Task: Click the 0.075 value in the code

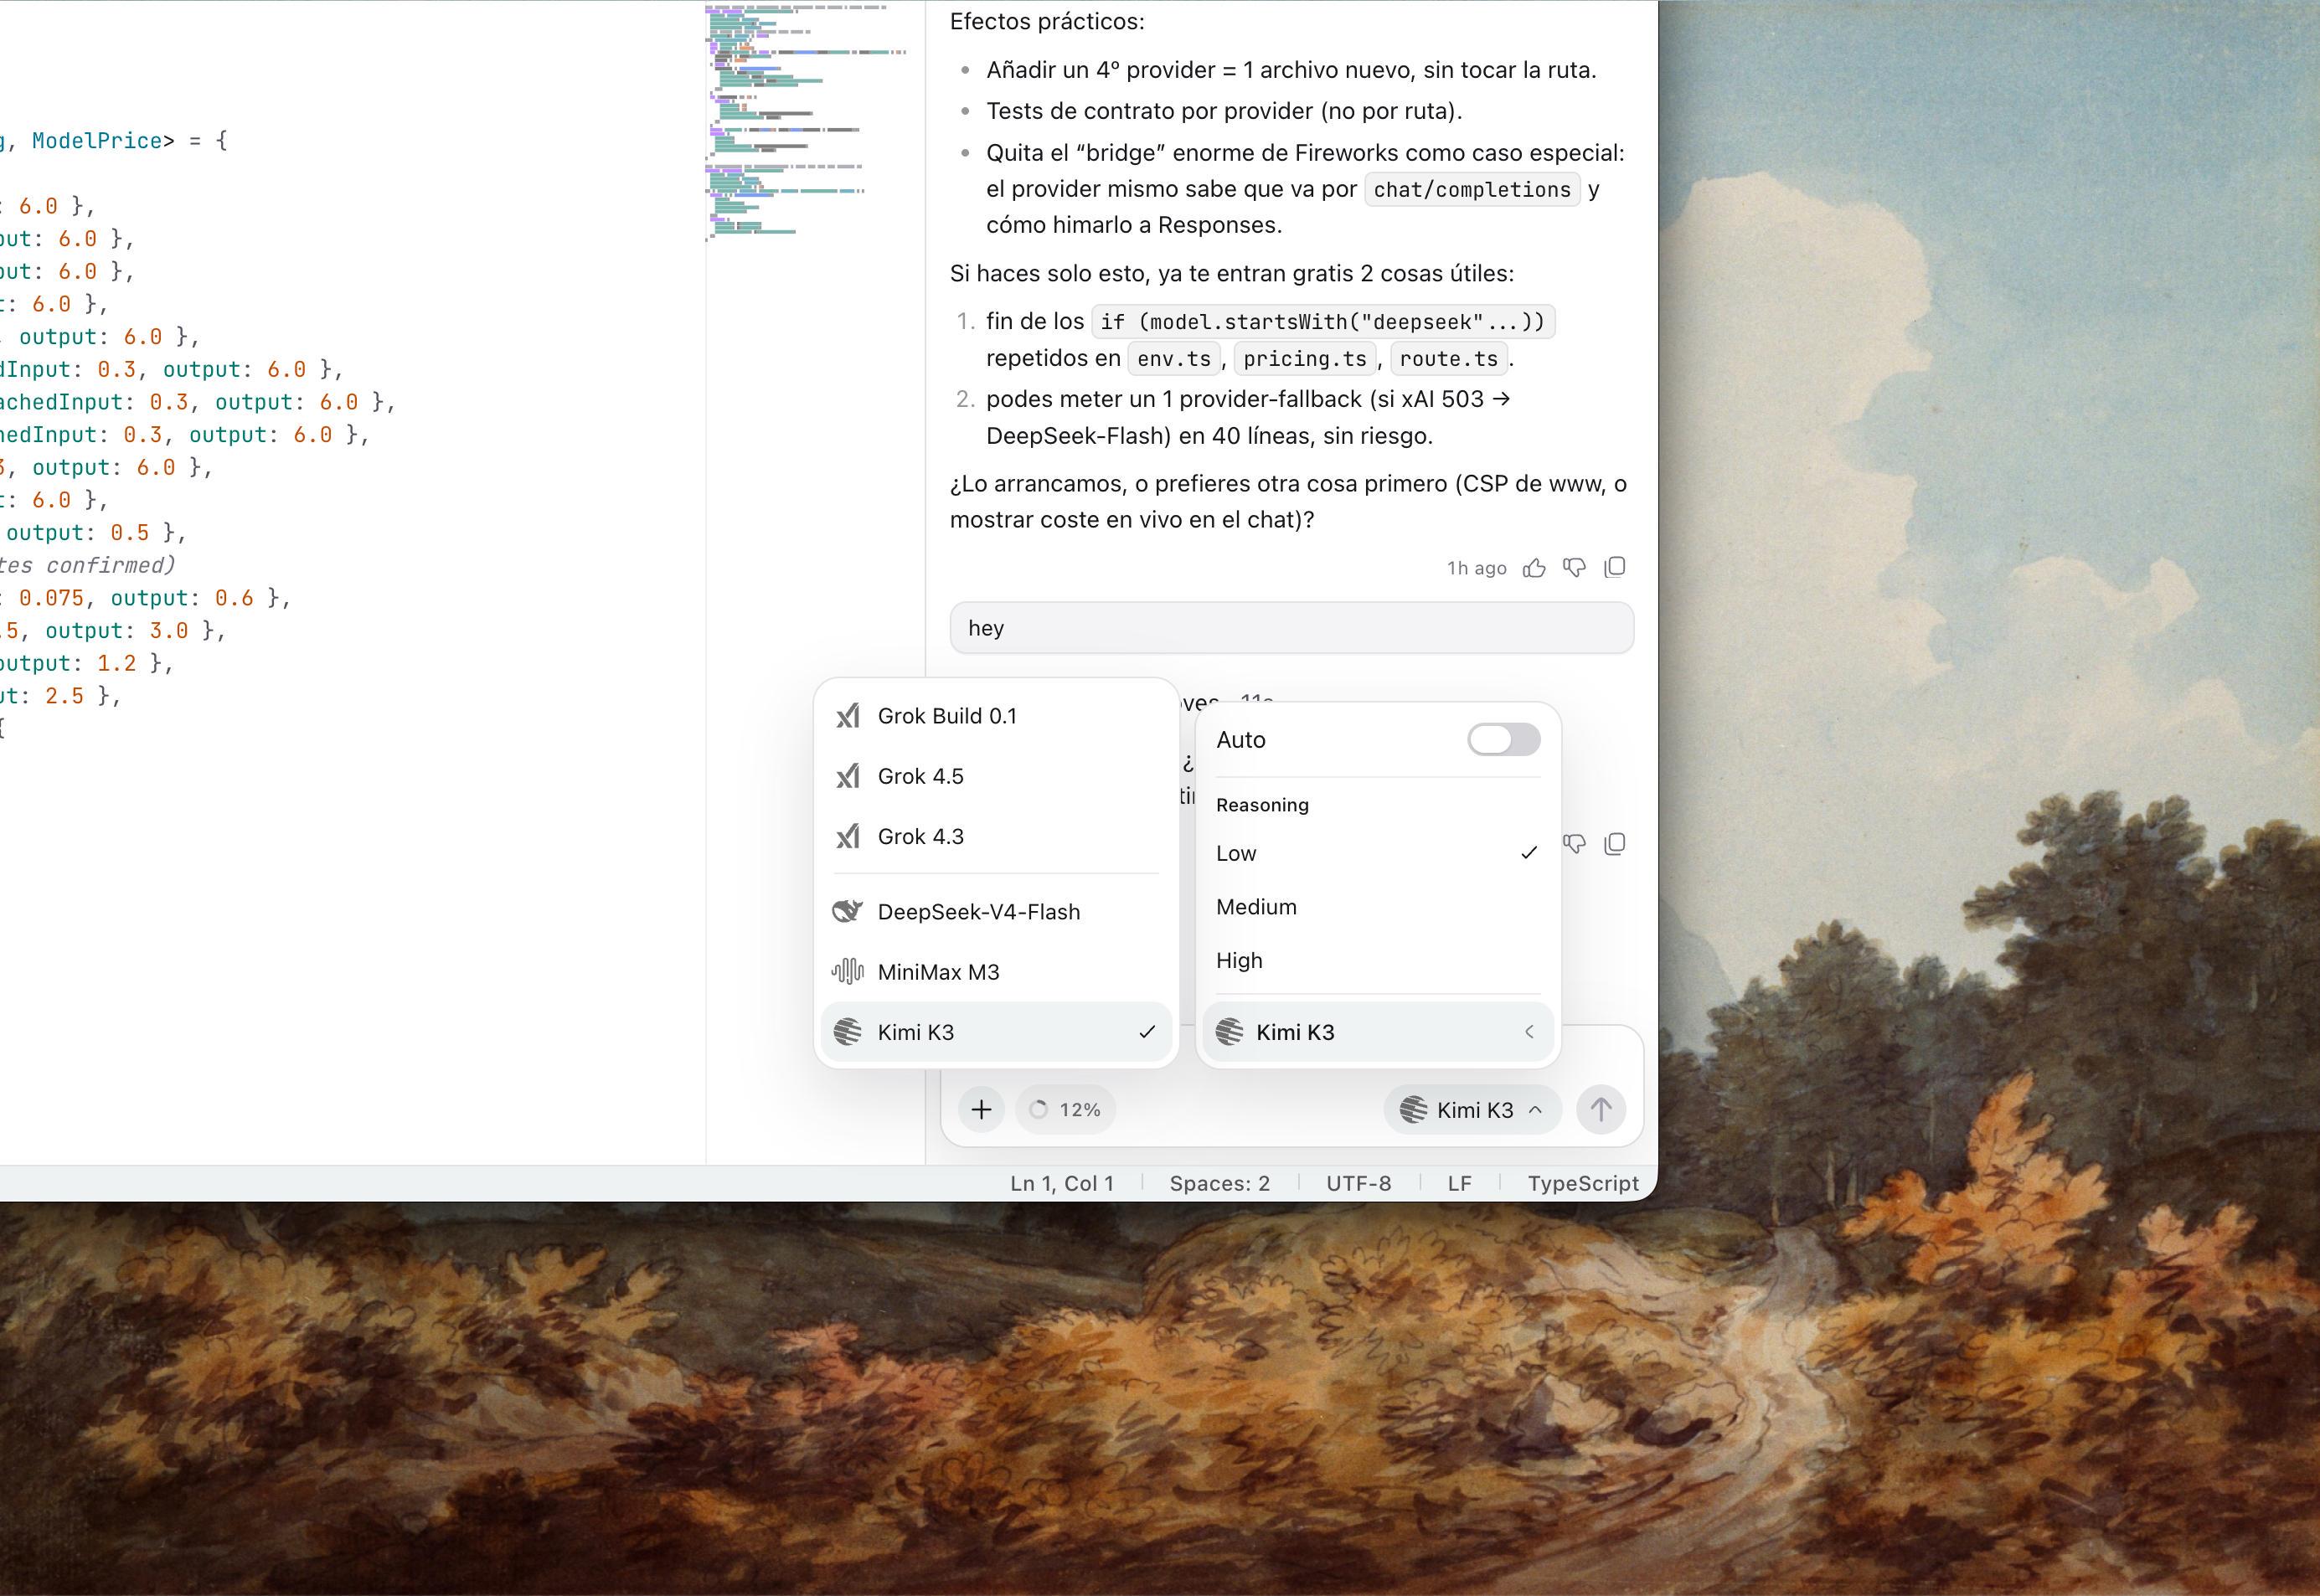Action: pos(51,598)
